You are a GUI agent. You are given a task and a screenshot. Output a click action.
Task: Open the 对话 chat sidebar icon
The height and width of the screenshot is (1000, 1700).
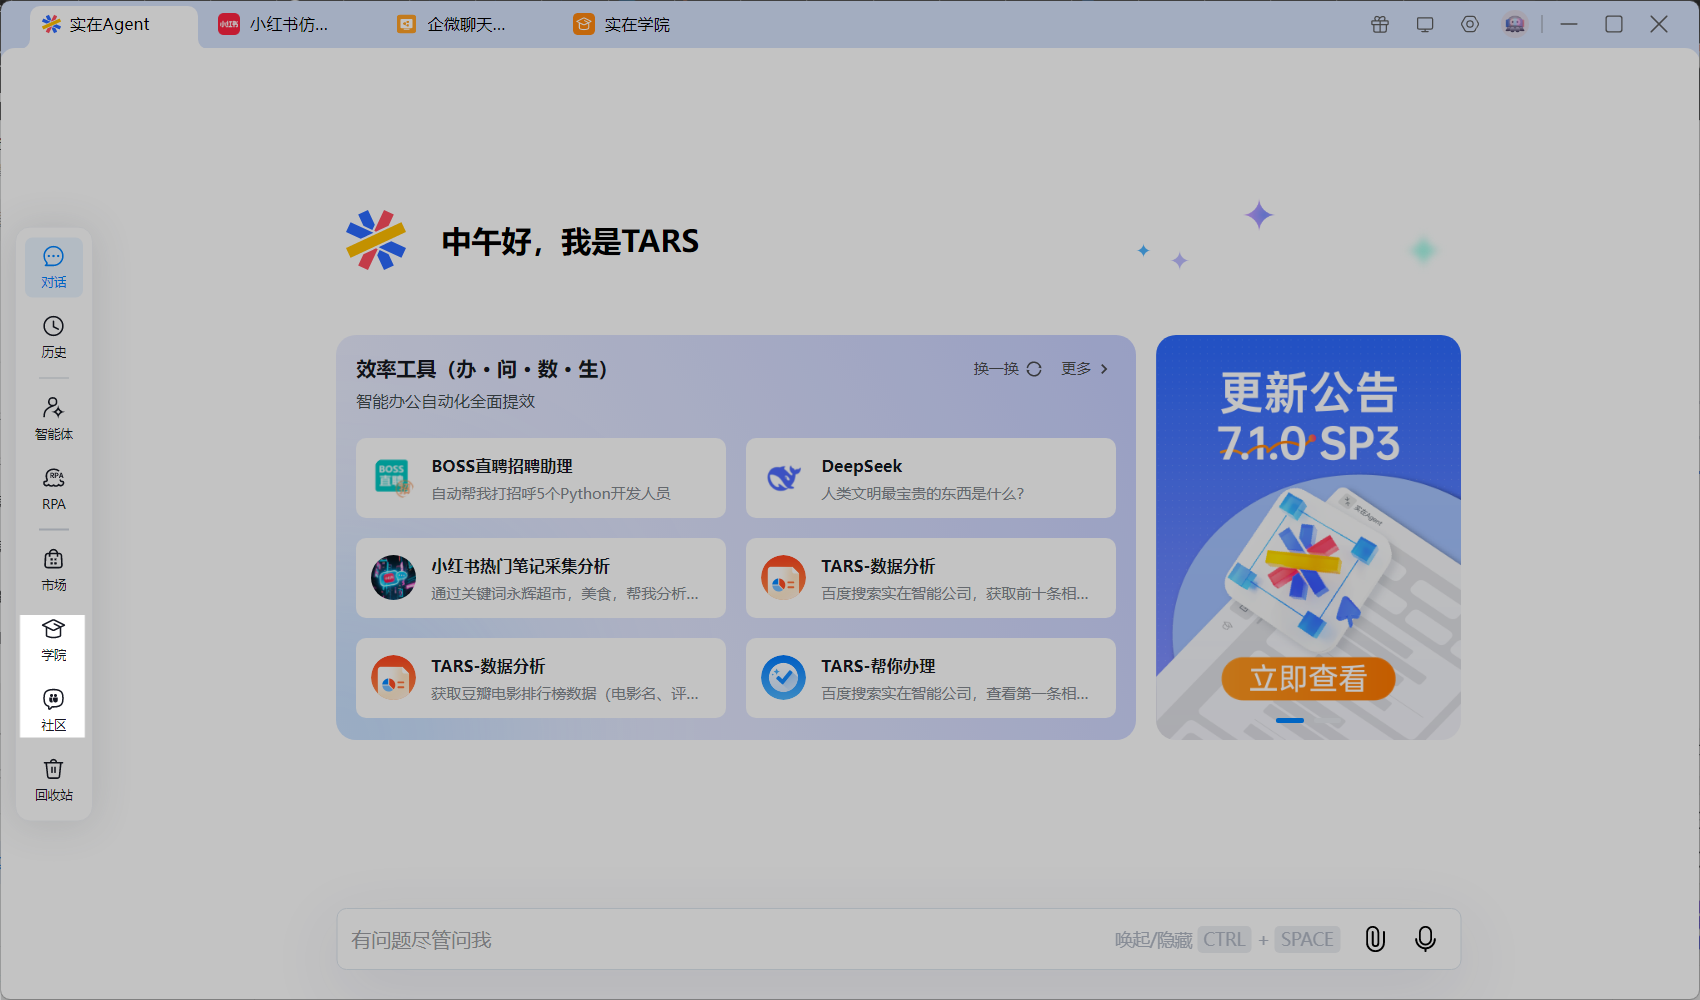tap(54, 267)
